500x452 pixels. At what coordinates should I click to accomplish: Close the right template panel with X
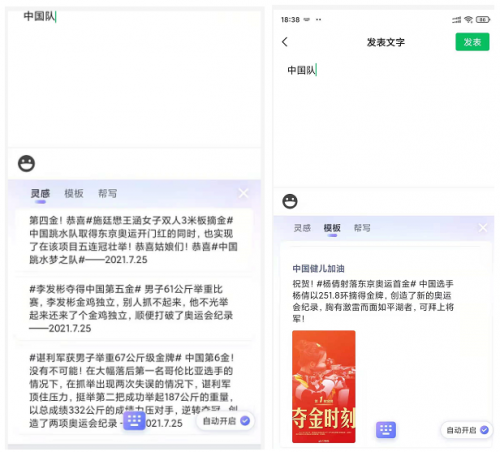[x=483, y=228]
